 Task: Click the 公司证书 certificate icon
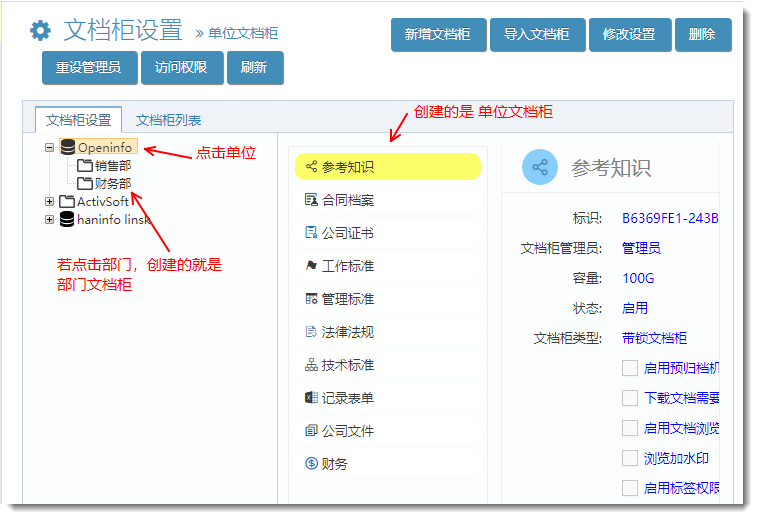[x=311, y=233]
